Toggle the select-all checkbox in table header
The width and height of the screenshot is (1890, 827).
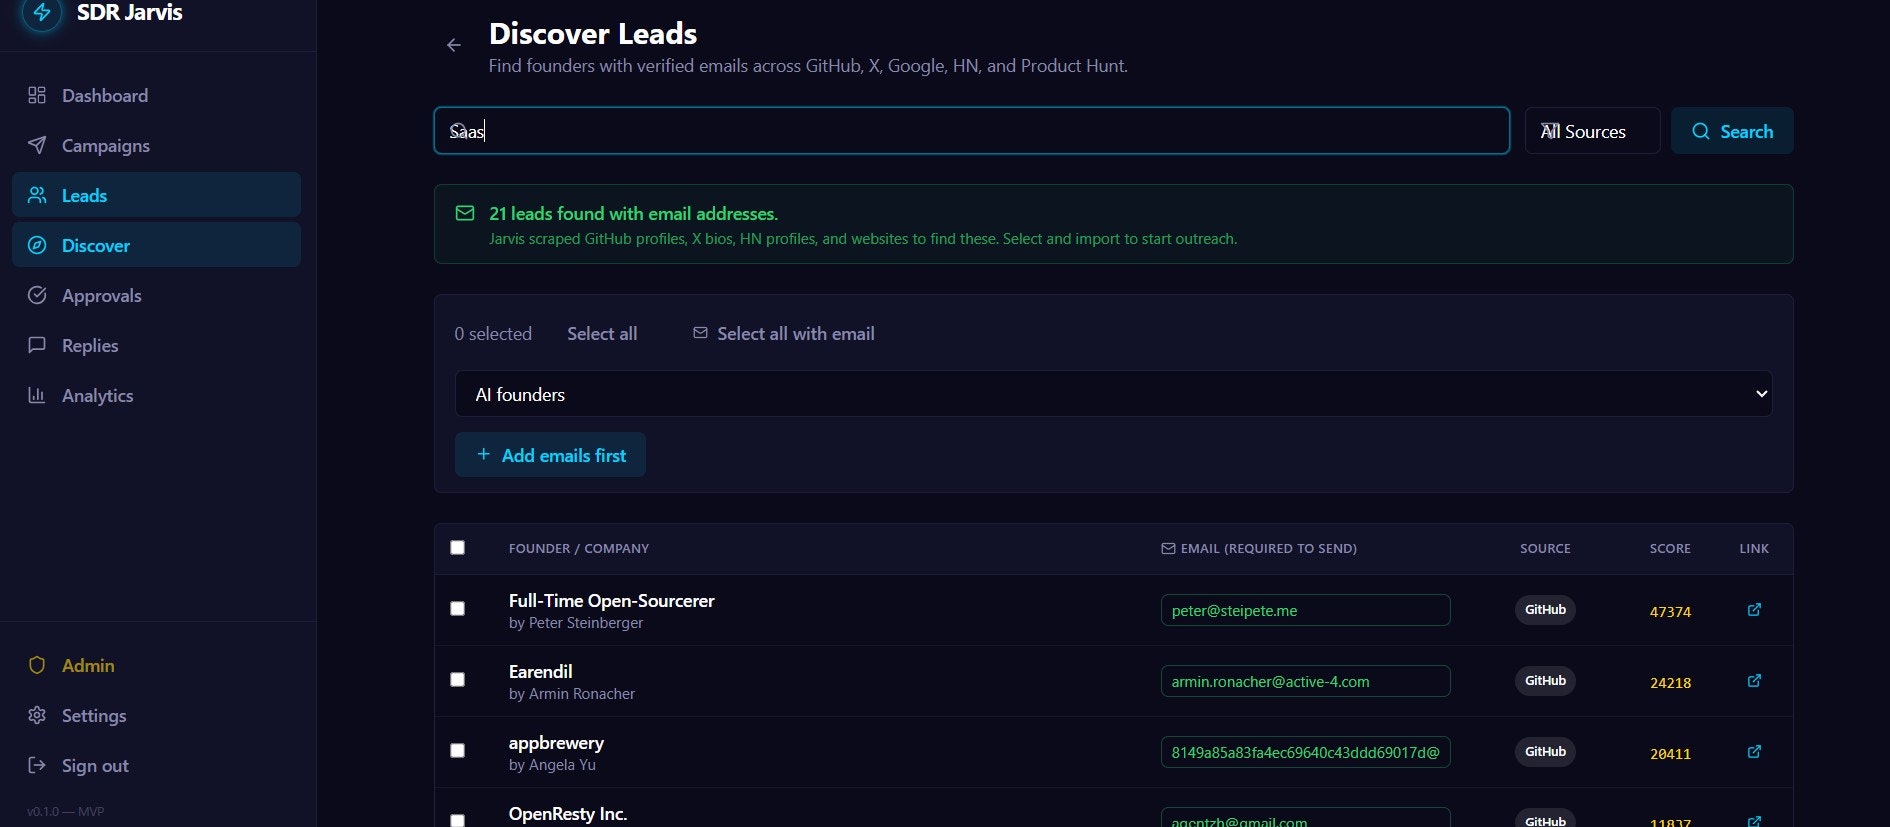[458, 547]
